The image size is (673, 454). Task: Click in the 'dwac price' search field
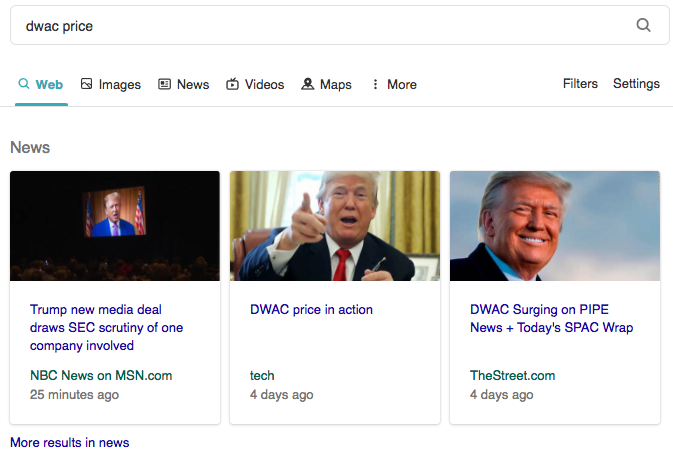[320, 26]
